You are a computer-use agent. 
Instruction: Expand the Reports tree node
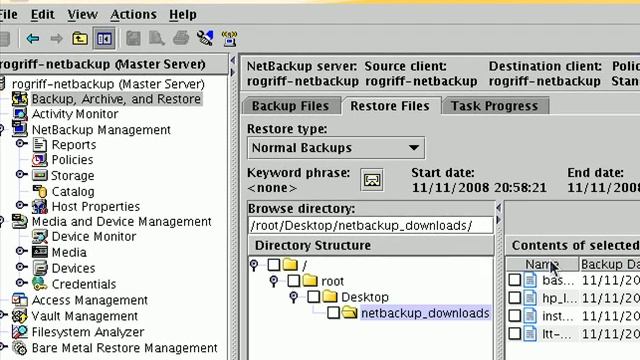pos(21,144)
